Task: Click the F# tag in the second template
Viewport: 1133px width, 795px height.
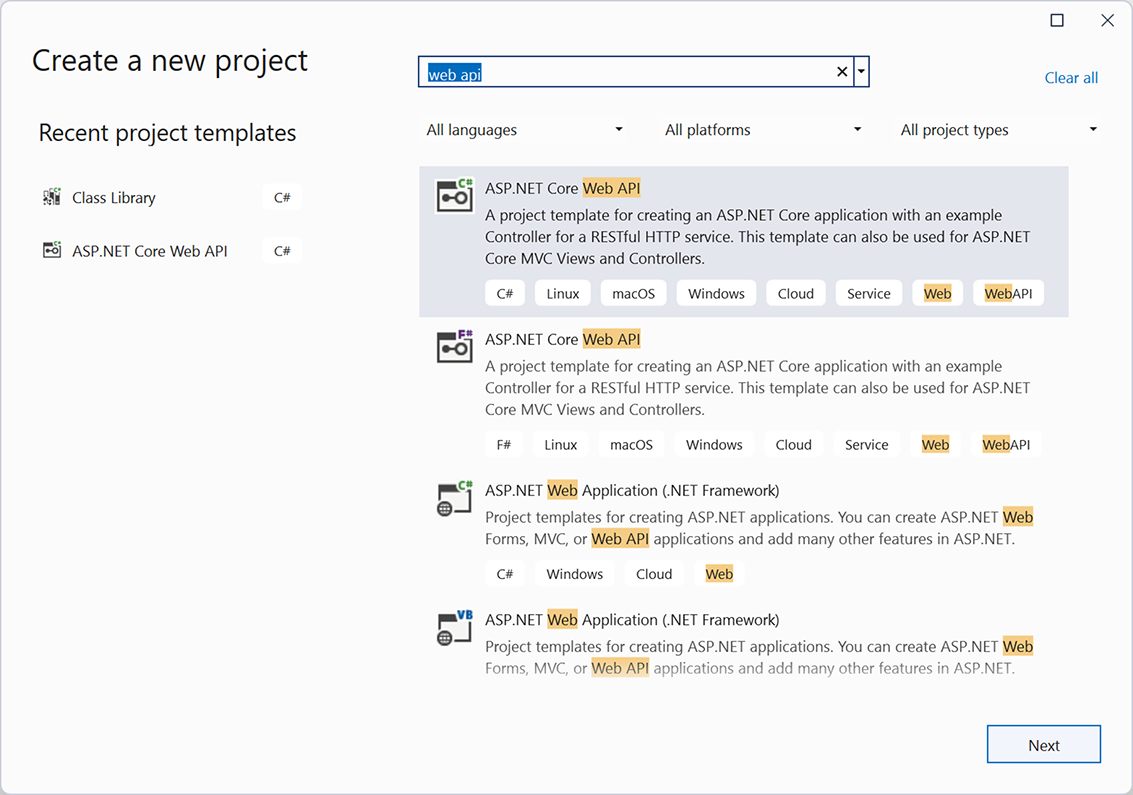Action: [504, 444]
